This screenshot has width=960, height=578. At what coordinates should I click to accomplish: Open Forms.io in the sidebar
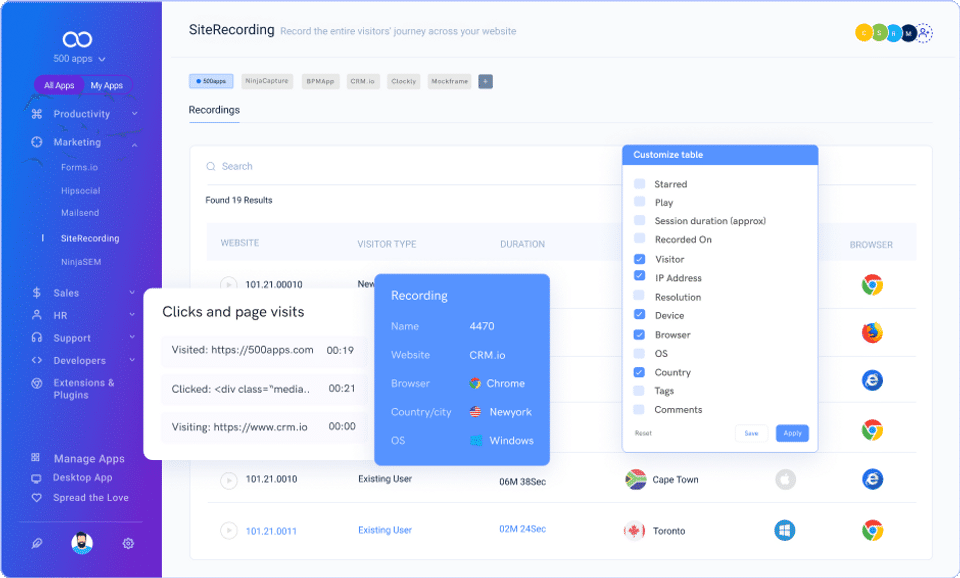(x=80, y=167)
